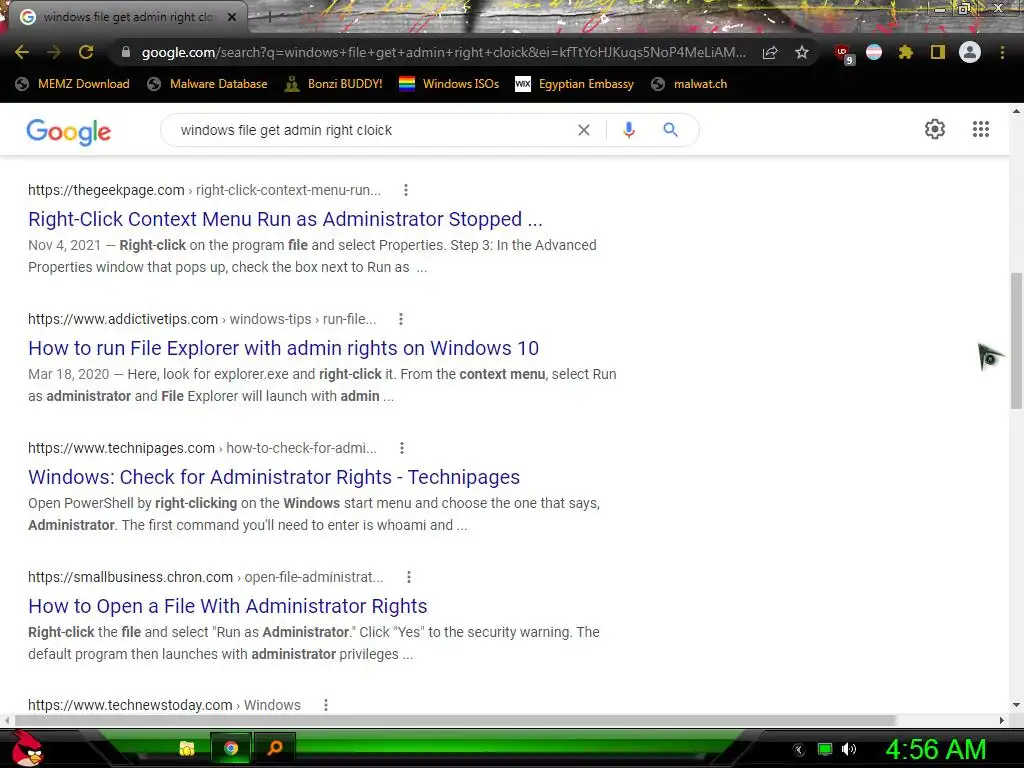The image size is (1024, 768).
Task: Submit search using the magnifier icon
Action: click(671, 130)
